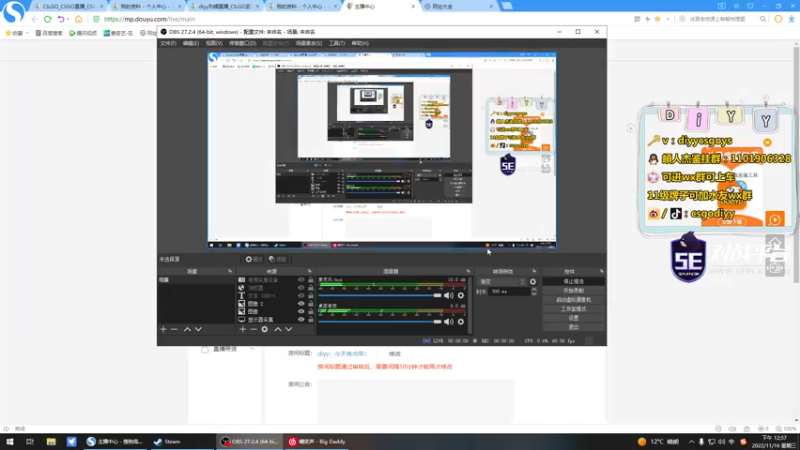Open the Windows Start menu
Screen dimensions: 800x450
tap(10, 441)
